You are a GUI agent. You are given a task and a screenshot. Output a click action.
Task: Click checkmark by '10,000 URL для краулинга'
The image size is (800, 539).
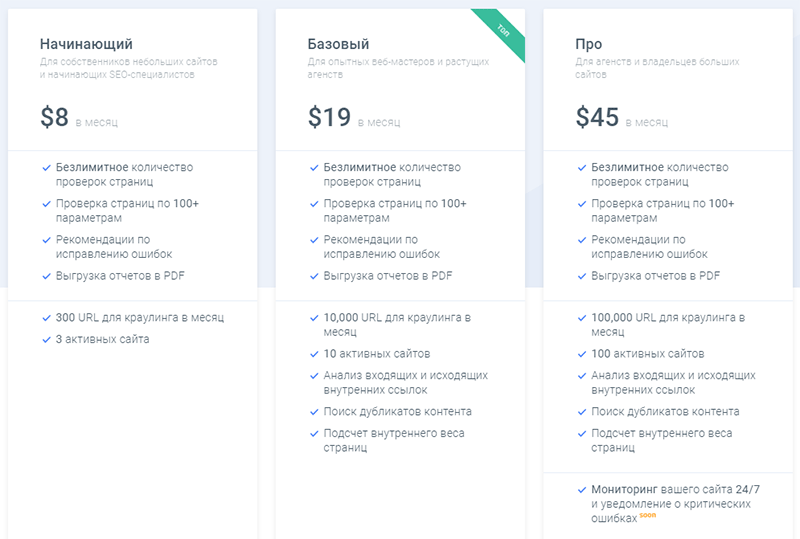click(314, 318)
